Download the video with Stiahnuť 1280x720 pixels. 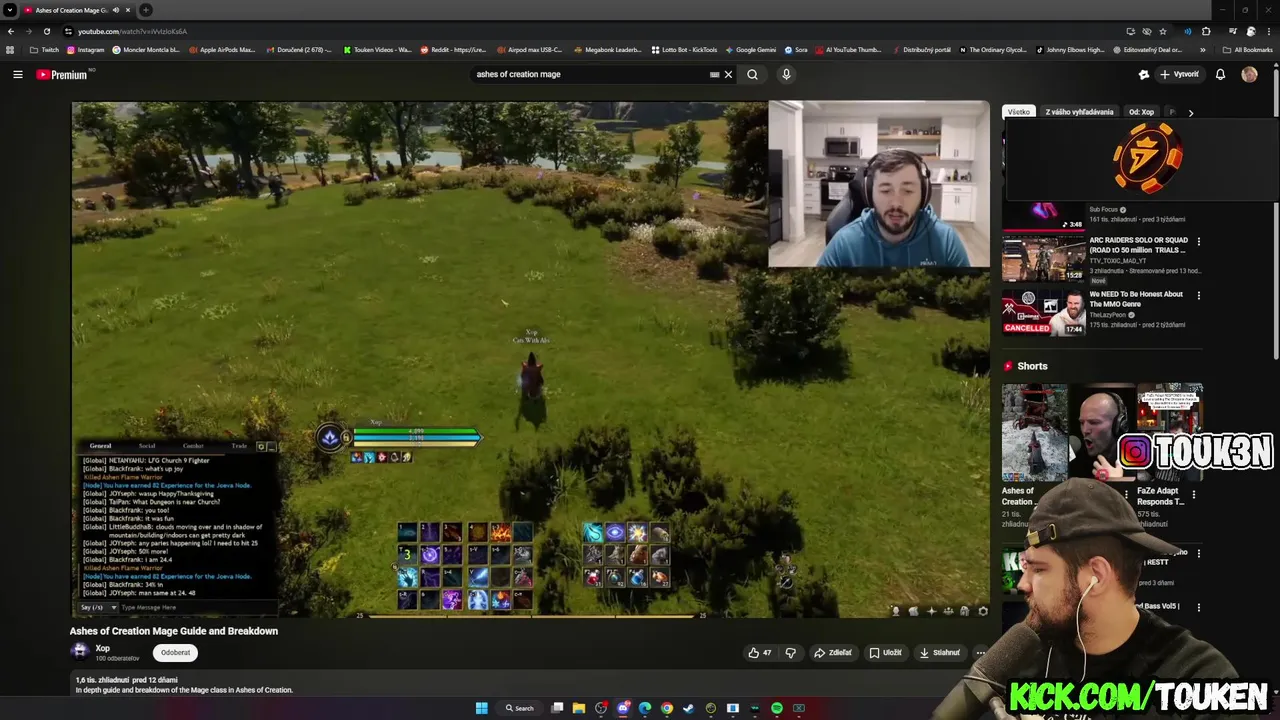940,653
